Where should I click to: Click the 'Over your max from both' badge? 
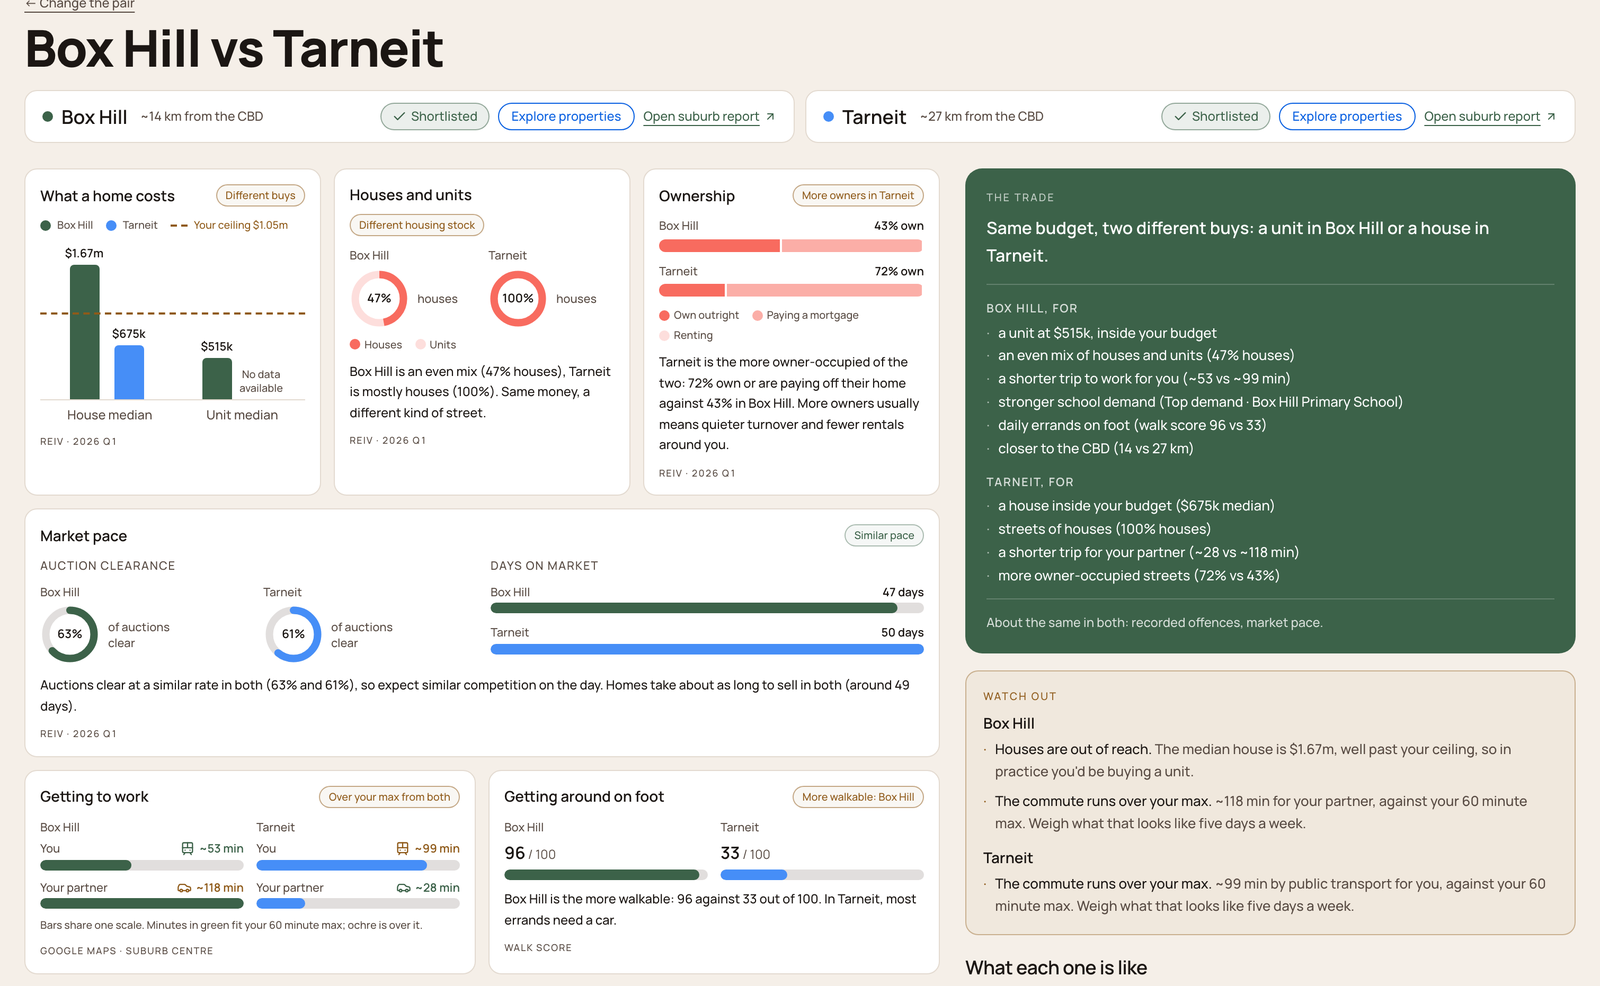point(389,797)
